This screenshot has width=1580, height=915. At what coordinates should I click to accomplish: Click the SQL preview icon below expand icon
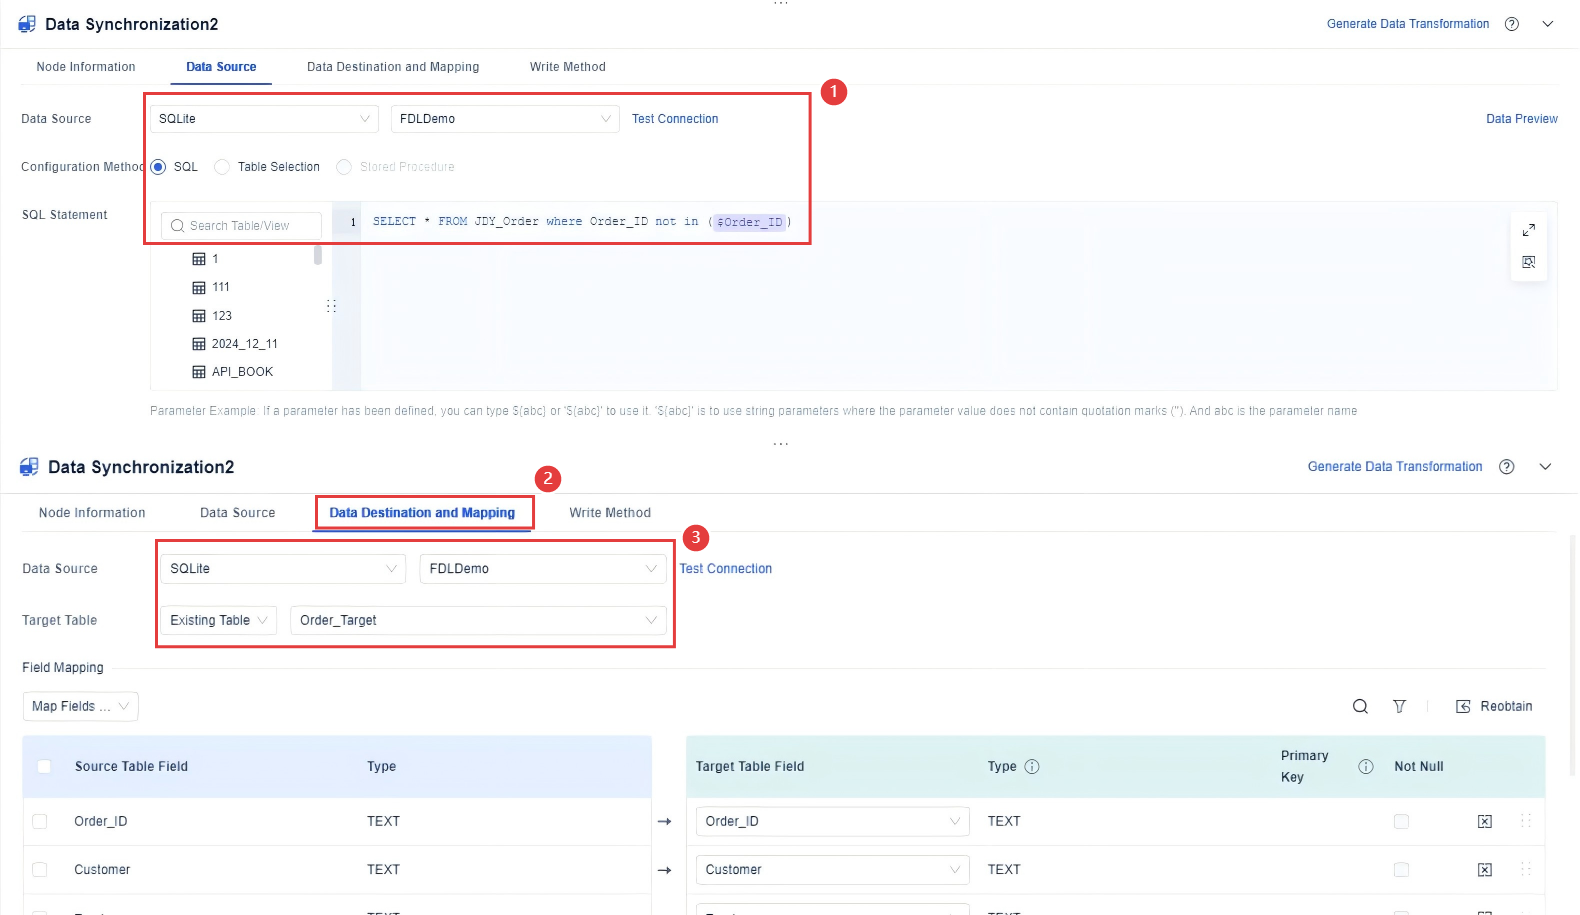(x=1528, y=262)
